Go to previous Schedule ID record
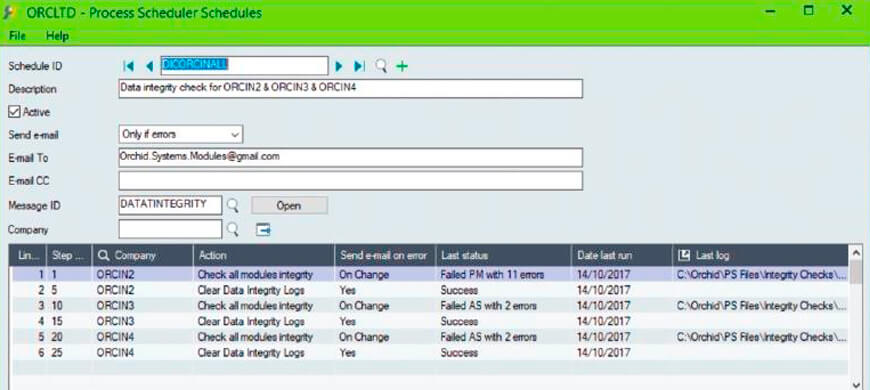This screenshot has height=390, width=870. point(149,67)
